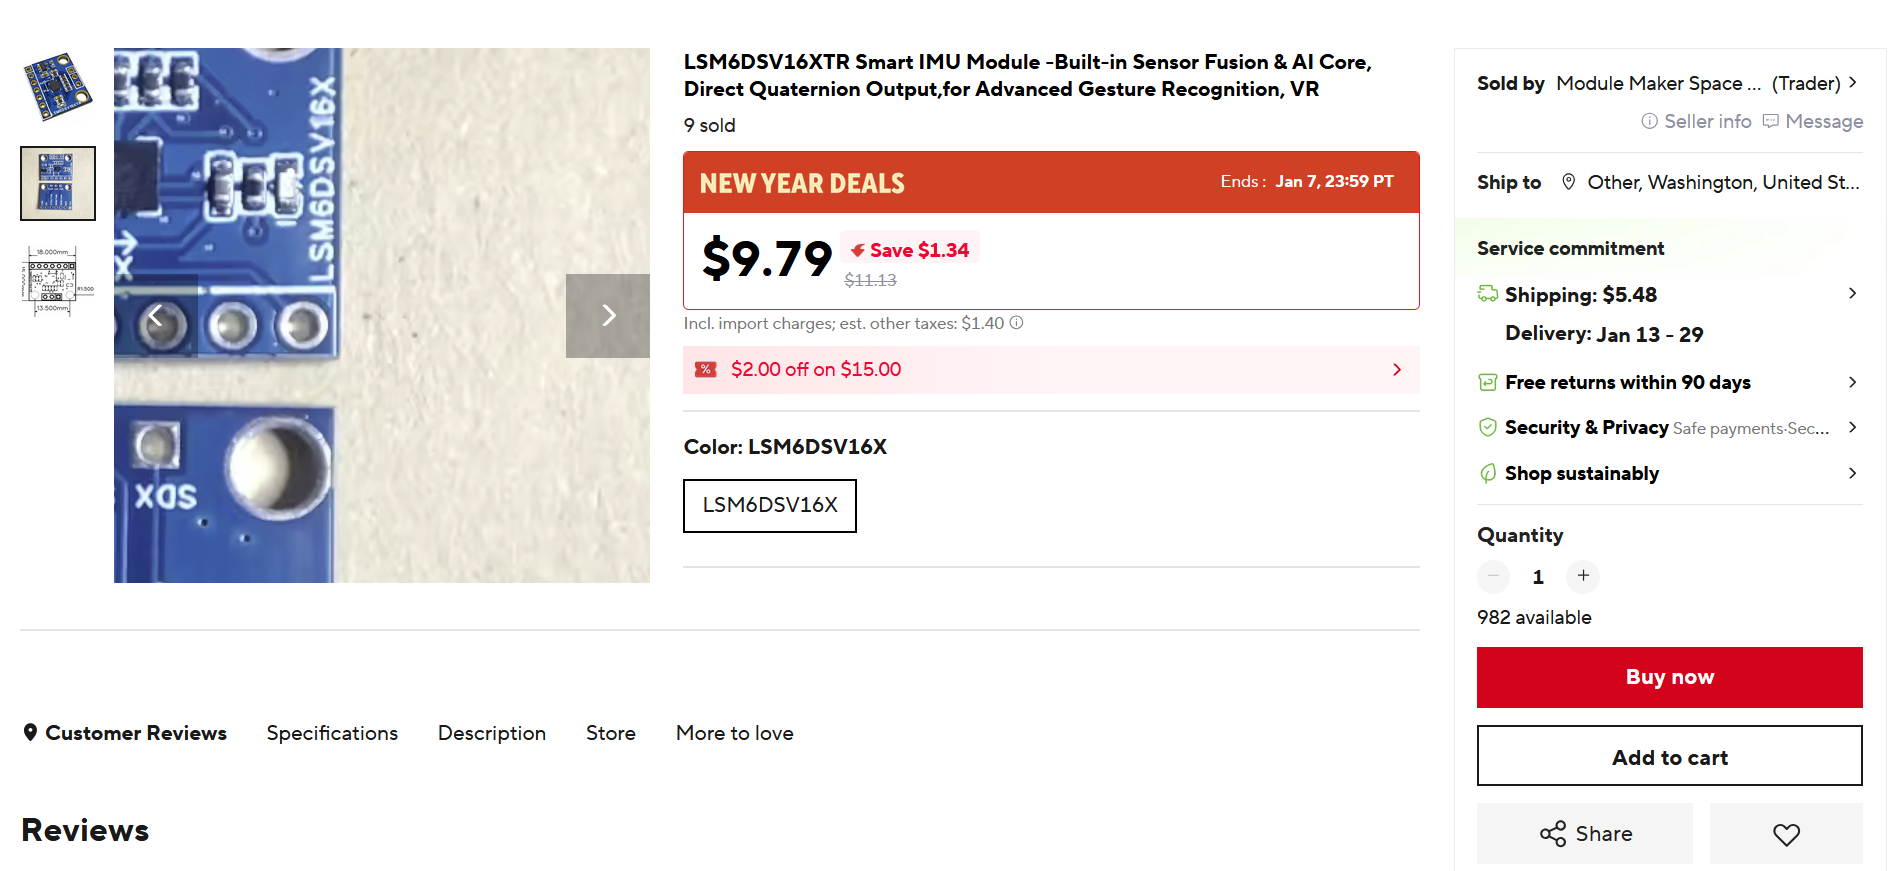Screen dimensions: 1898x871
Task: Open Seller info
Action: [1696, 122]
